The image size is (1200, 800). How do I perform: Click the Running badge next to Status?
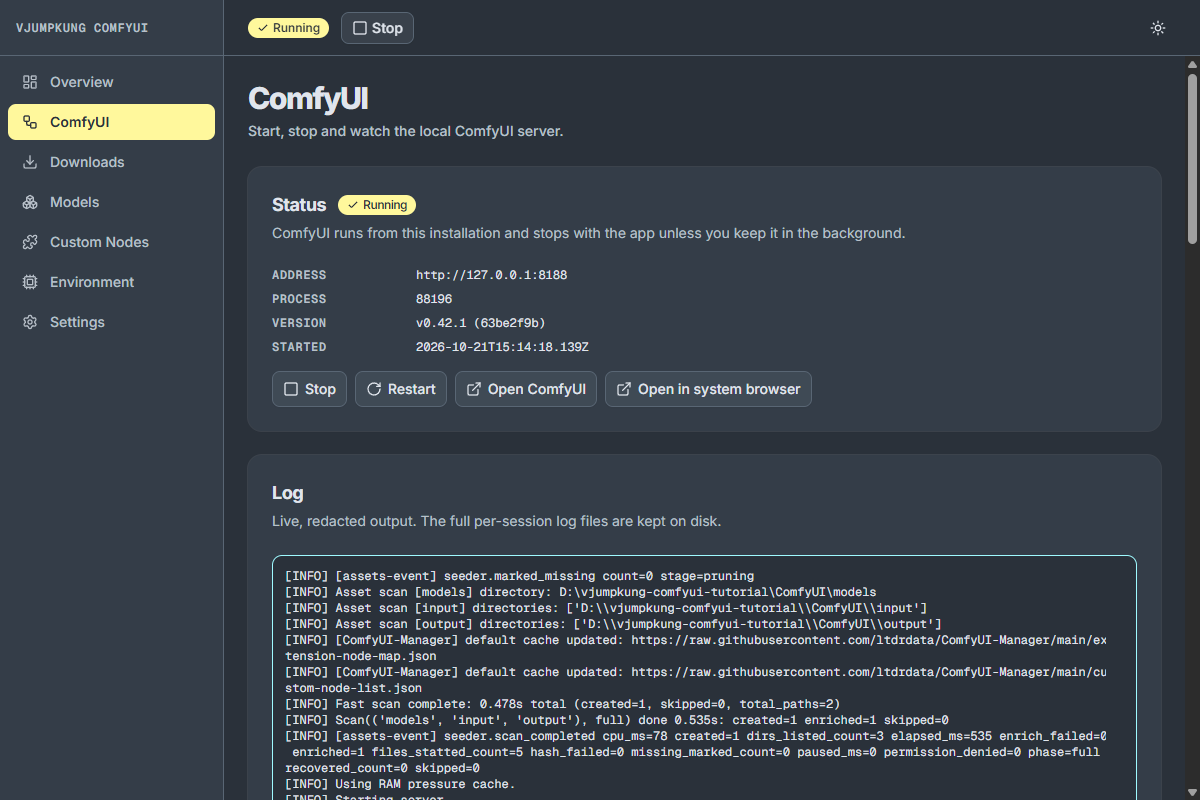[x=377, y=205]
